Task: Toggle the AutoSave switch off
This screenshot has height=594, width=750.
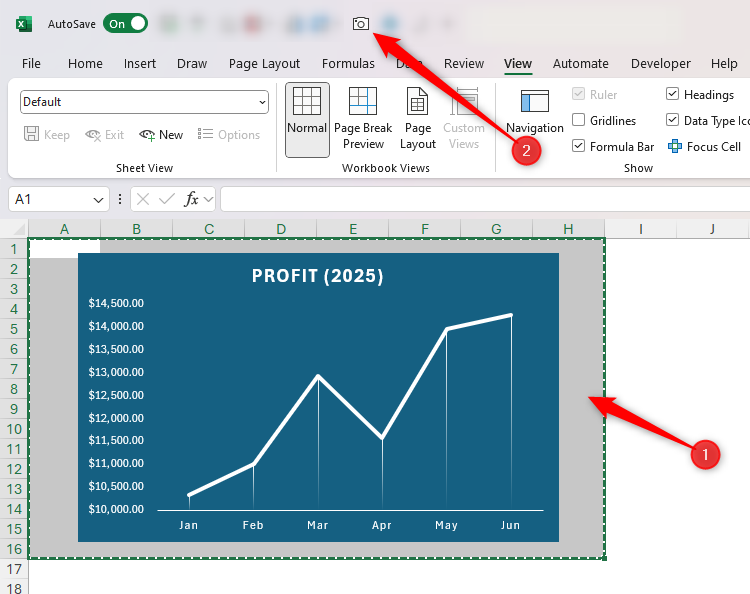Action: click(x=125, y=24)
